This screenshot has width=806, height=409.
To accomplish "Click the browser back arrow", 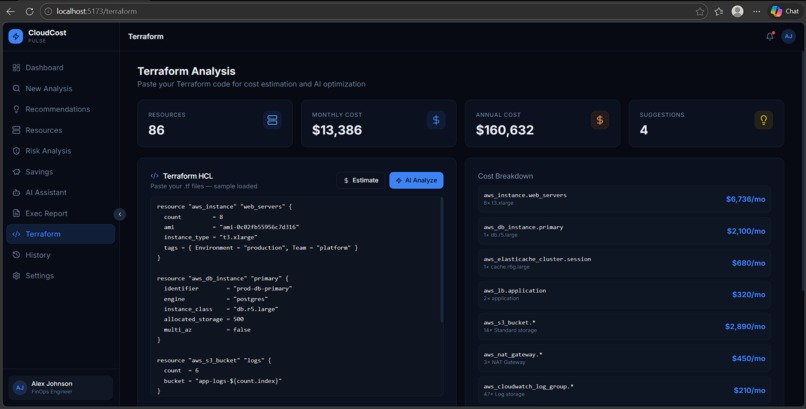I will pos(10,11).
